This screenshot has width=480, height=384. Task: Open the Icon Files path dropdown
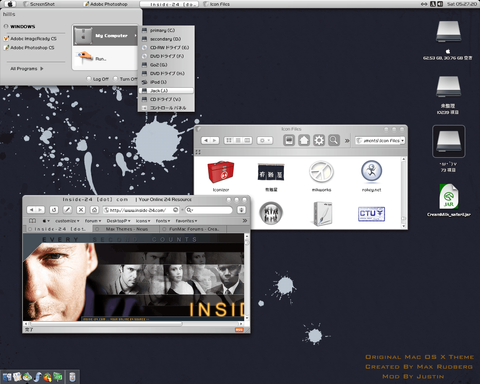tap(380, 141)
